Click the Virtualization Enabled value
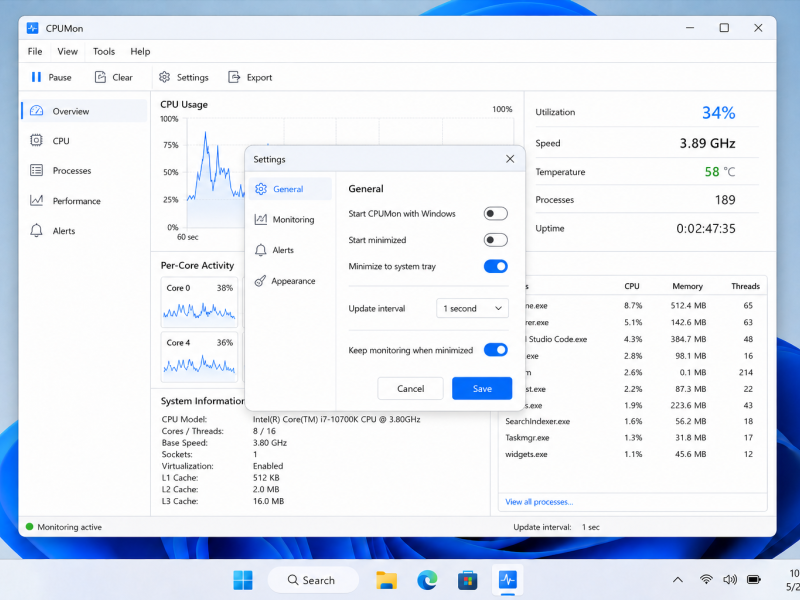Image resolution: width=800 pixels, height=600 pixels. click(x=268, y=466)
